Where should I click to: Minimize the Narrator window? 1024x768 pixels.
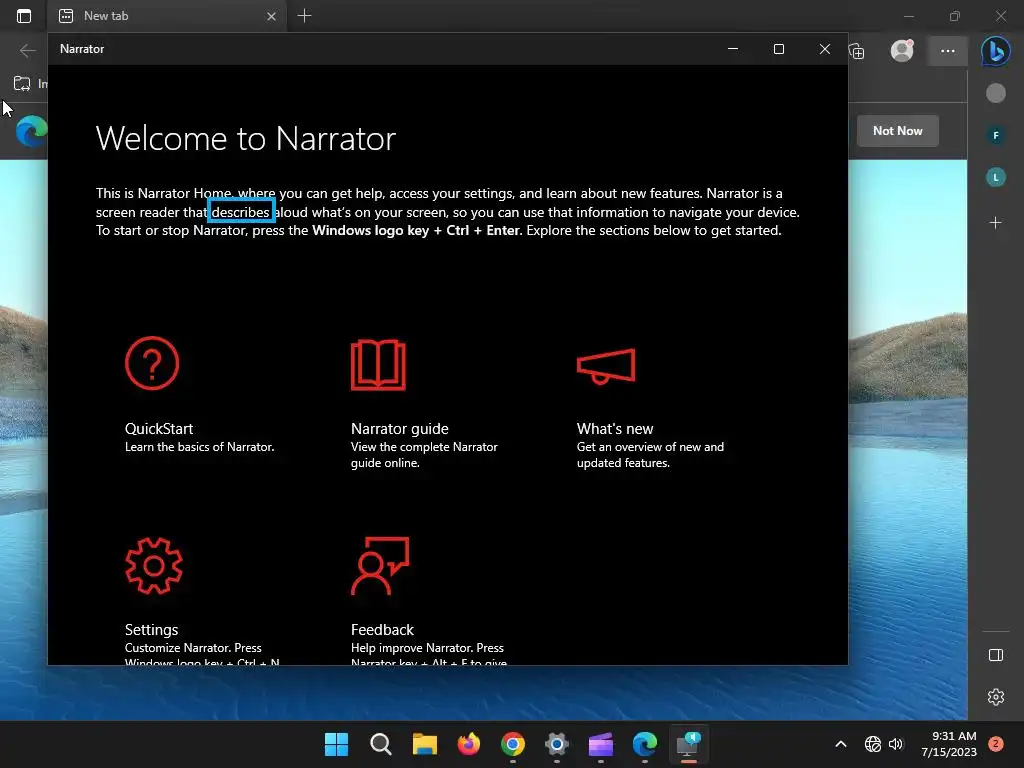tap(733, 49)
